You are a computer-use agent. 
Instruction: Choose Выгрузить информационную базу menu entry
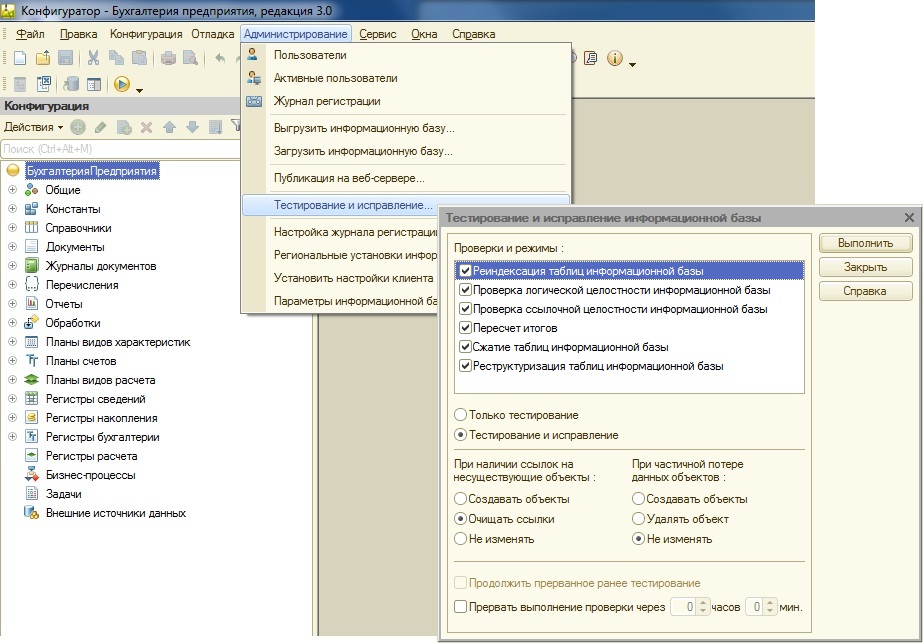click(405, 128)
